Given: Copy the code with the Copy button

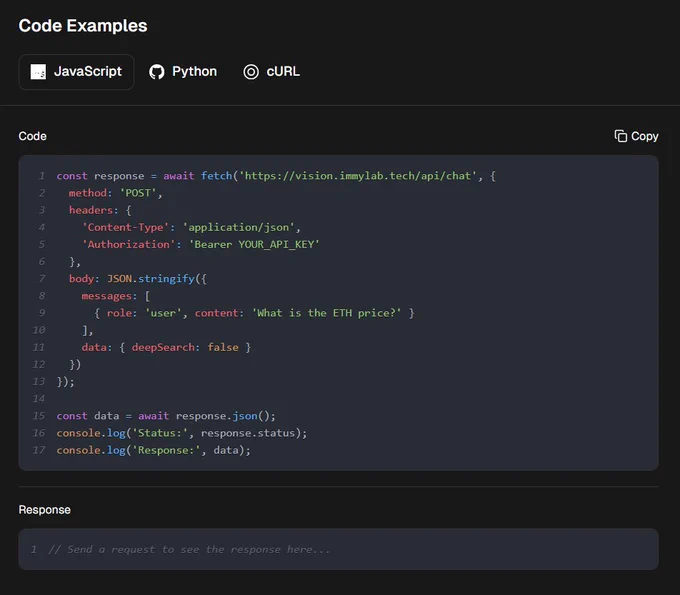Looking at the screenshot, I should (636, 136).
